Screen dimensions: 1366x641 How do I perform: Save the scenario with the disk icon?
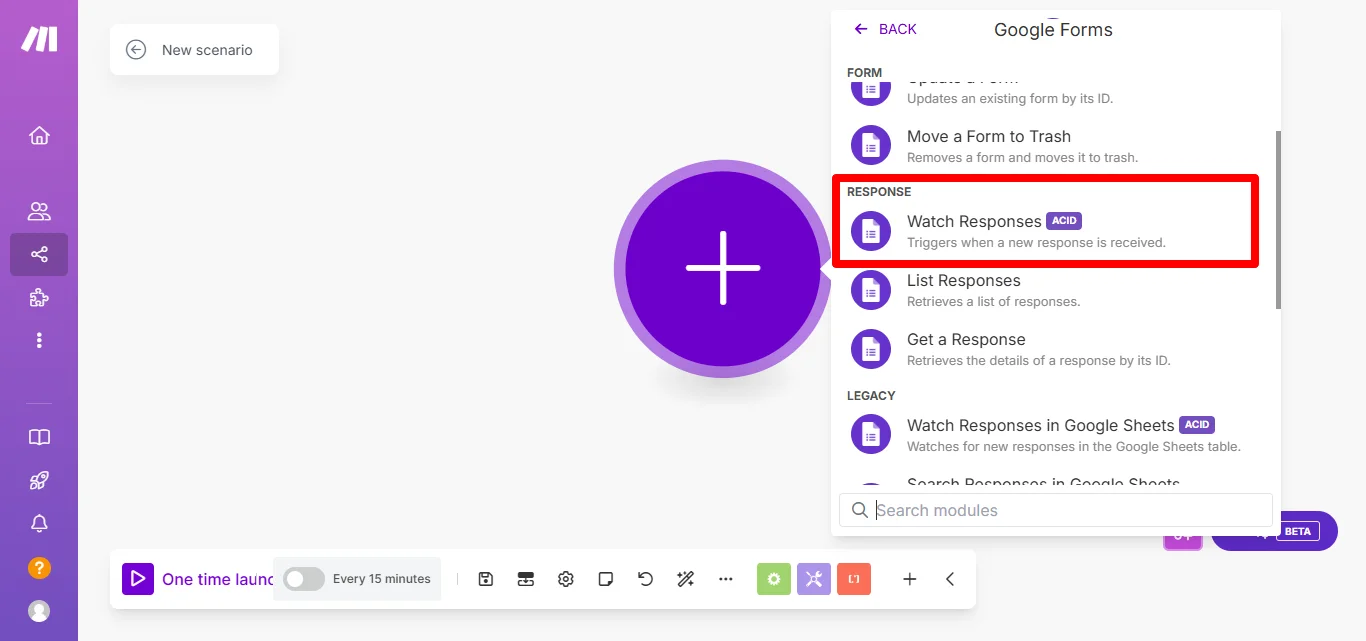pyautogui.click(x=486, y=579)
